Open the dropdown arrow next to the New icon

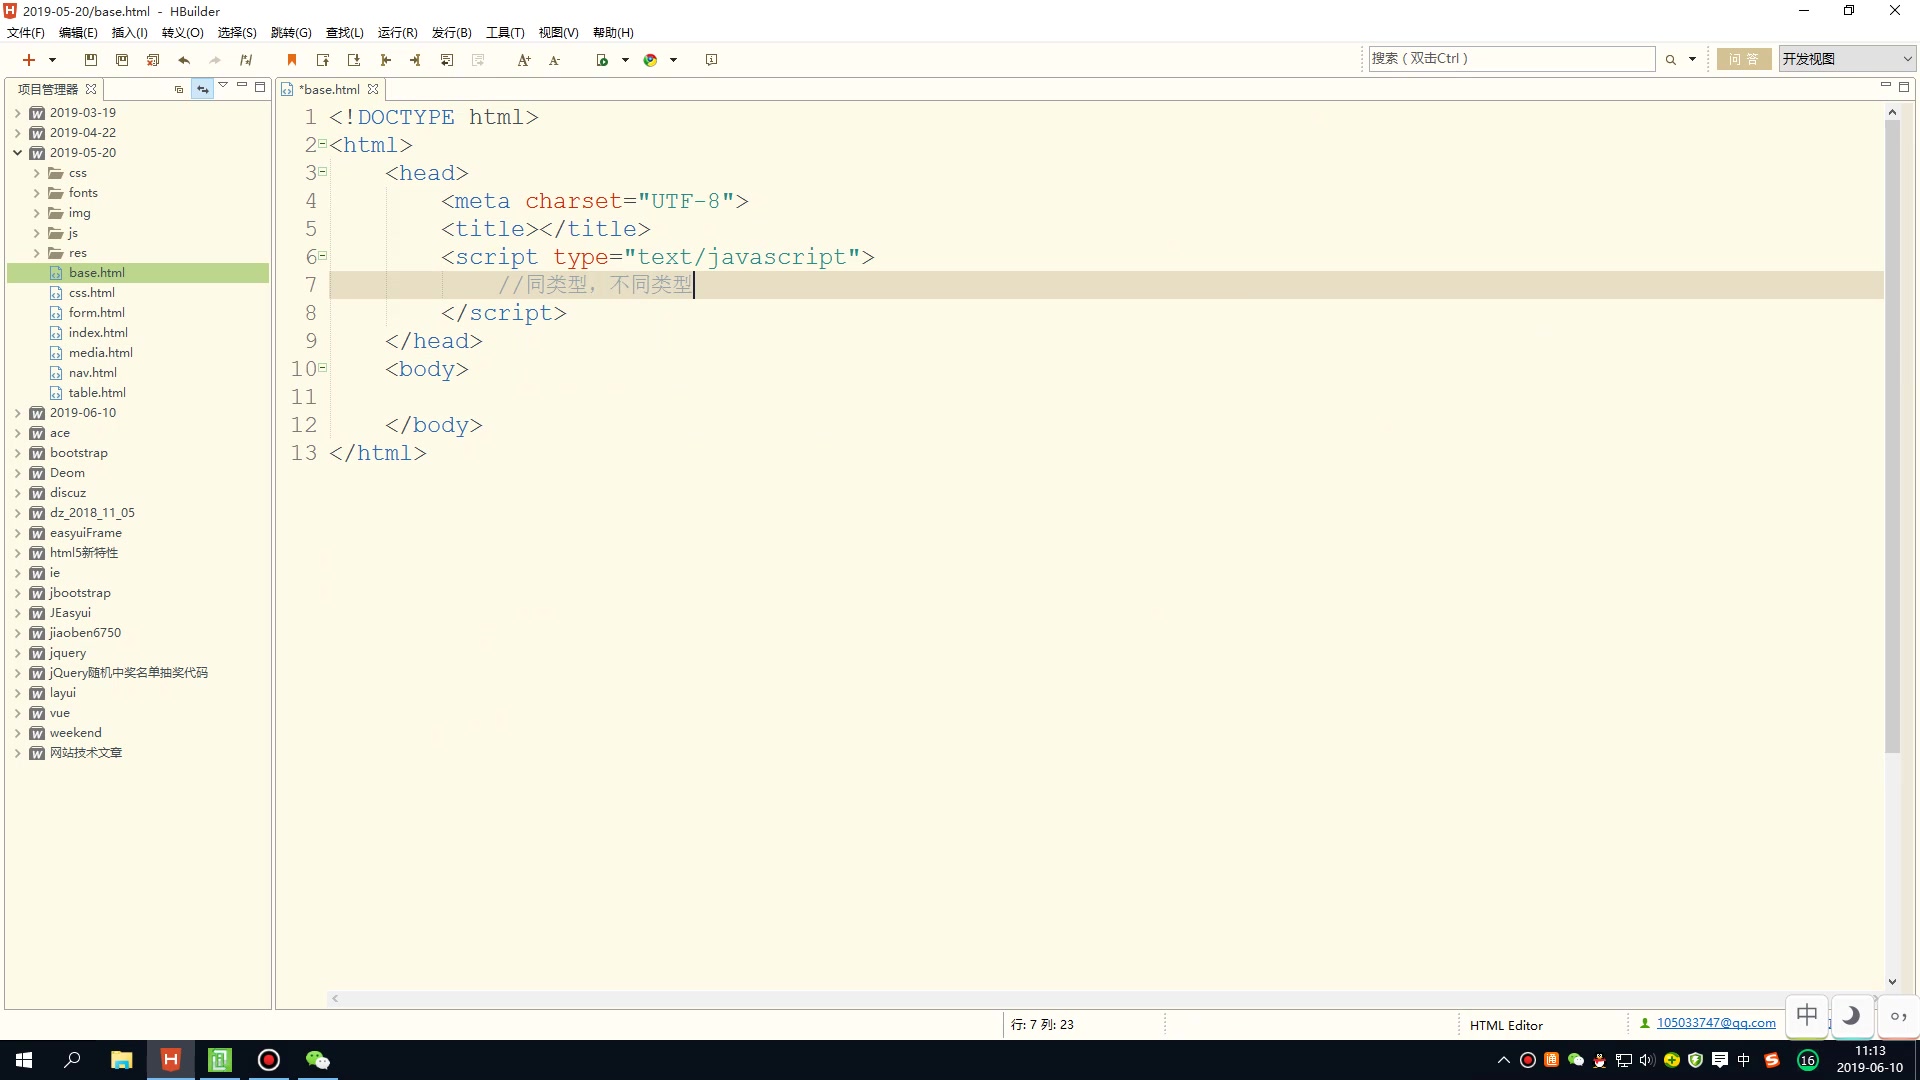coord(52,60)
